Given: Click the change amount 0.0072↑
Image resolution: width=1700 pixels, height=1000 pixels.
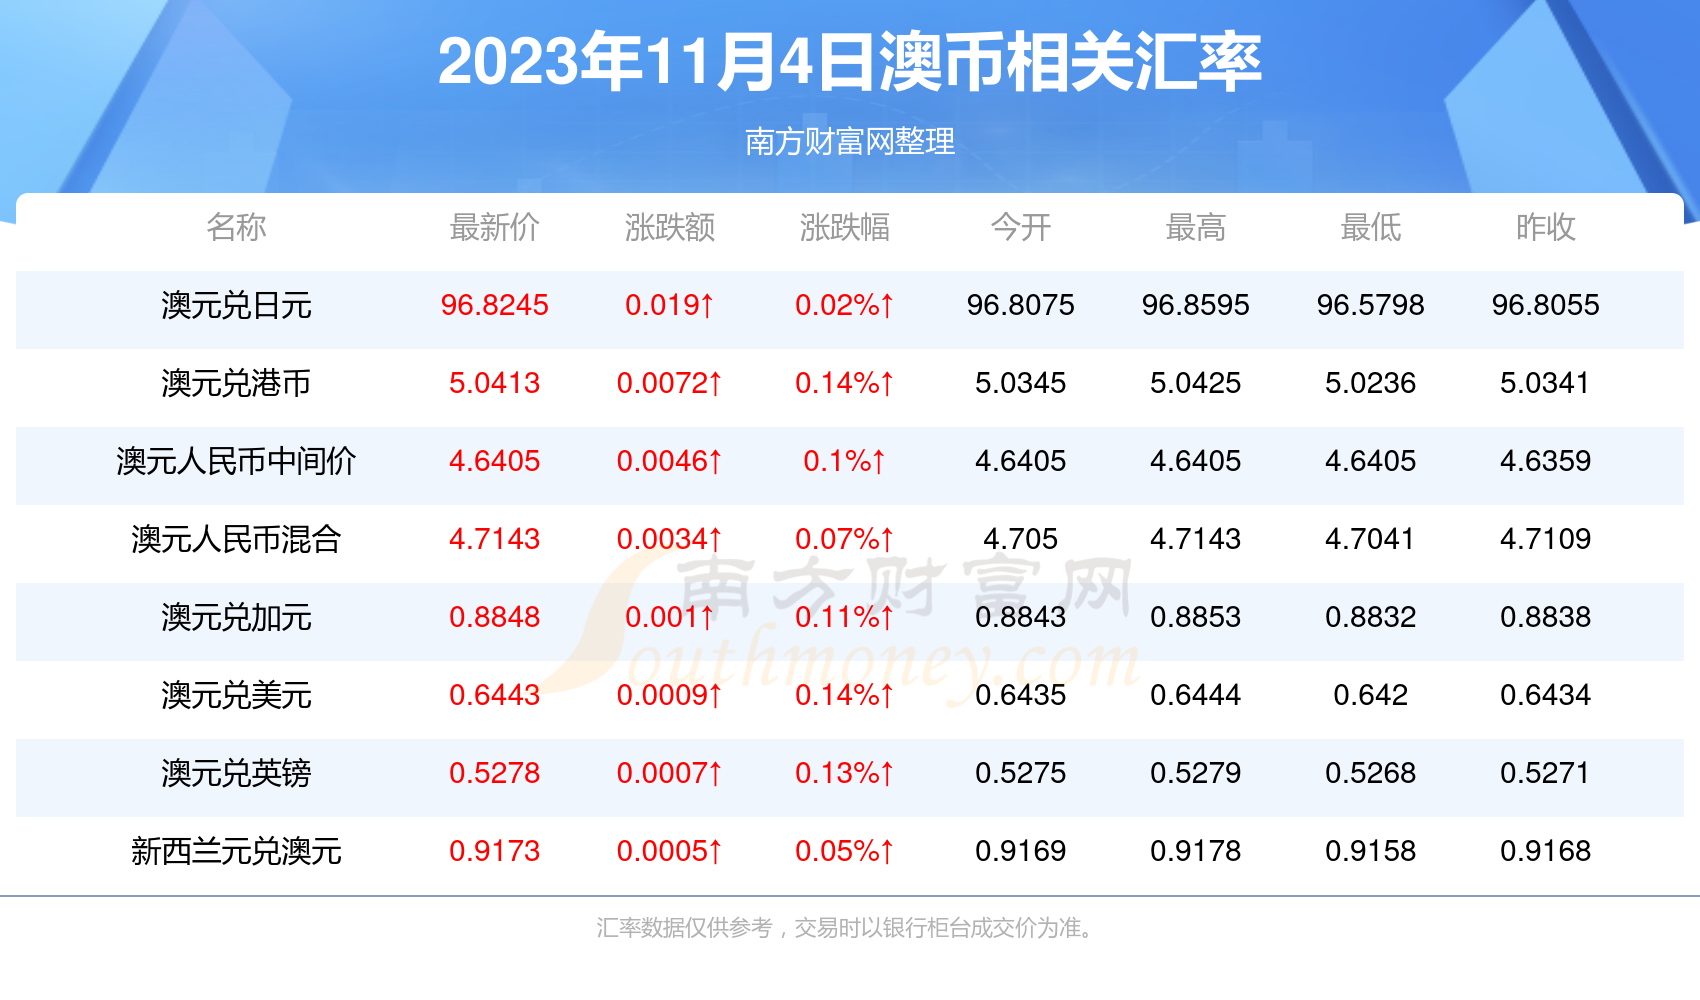Looking at the screenshot, I should point(669,383).
